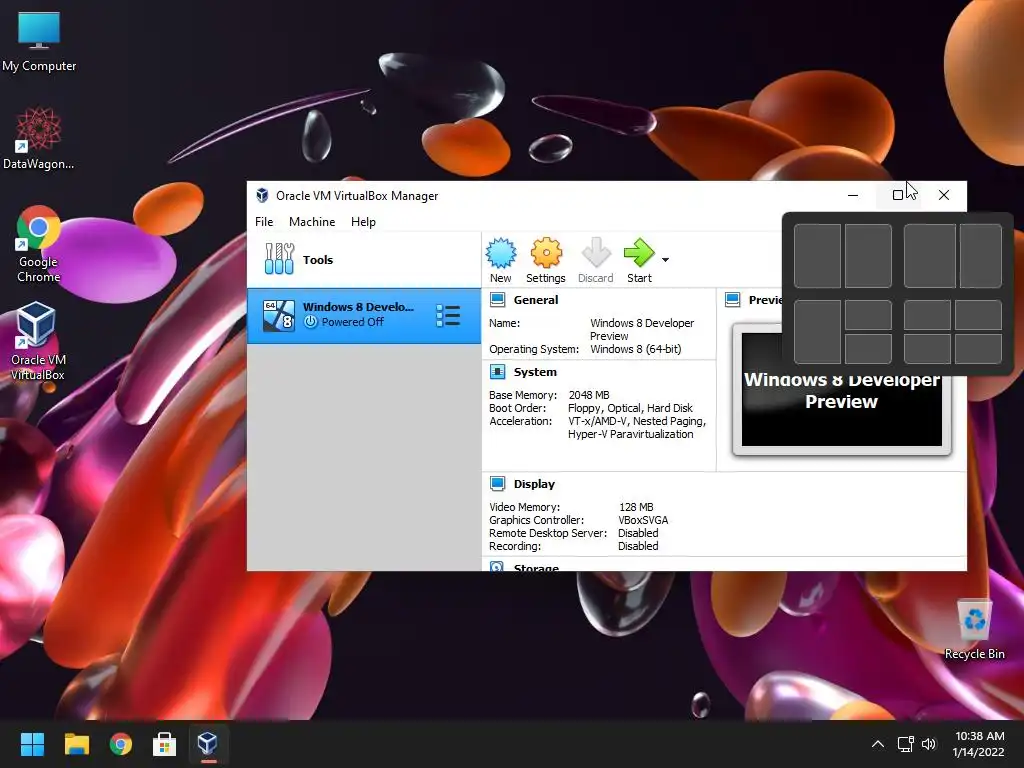1024x768 pixels.
Task: Click the System section icon
Action: pyautogui.click(x=498, y=372)
